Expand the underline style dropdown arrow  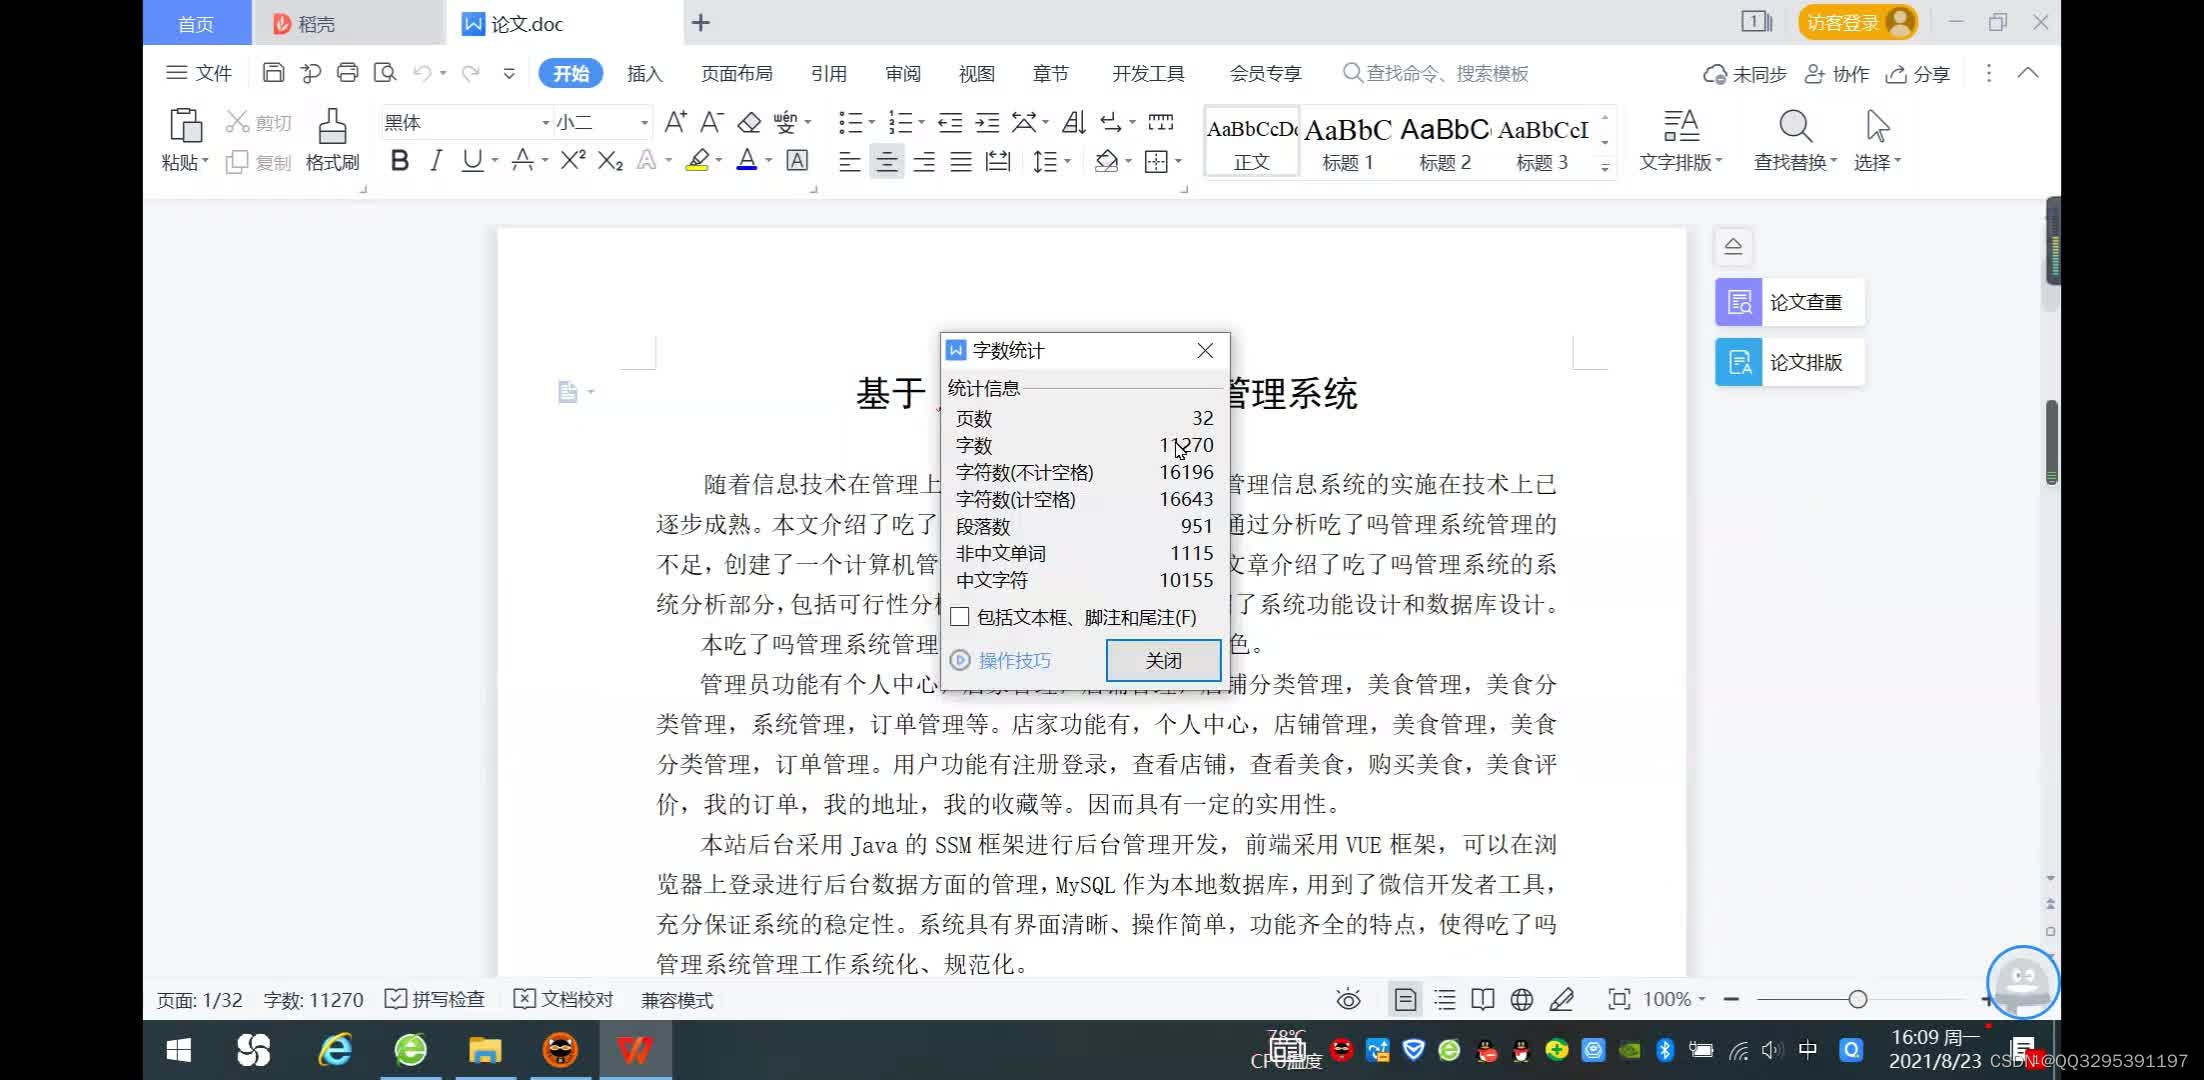494,161
